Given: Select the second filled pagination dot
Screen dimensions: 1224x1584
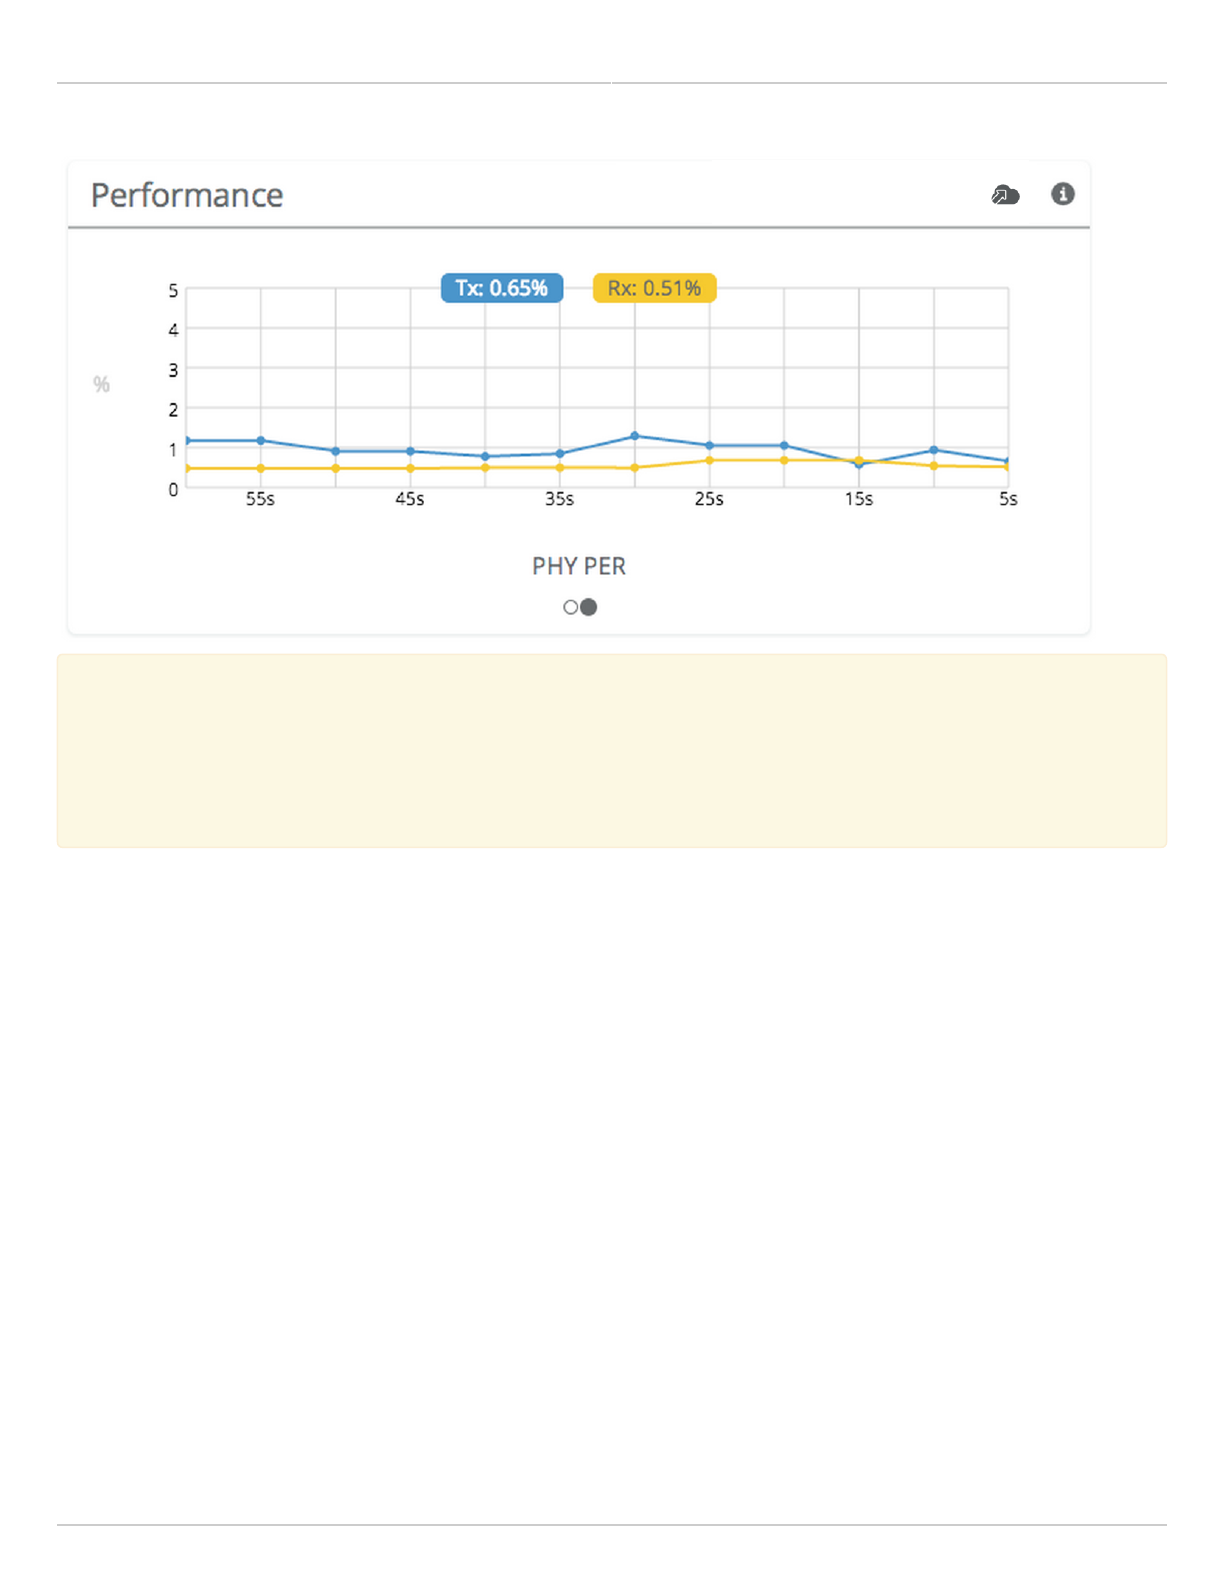Looking at the screenshot, I should click(589, 607).
